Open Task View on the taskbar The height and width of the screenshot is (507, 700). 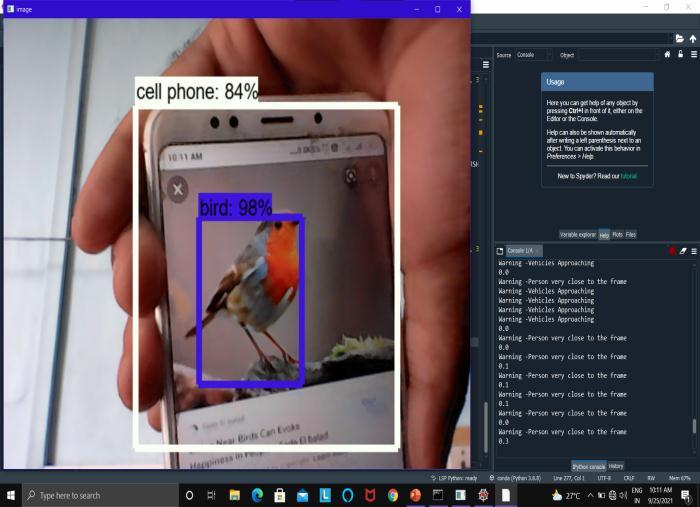click(x=211, y=495)
